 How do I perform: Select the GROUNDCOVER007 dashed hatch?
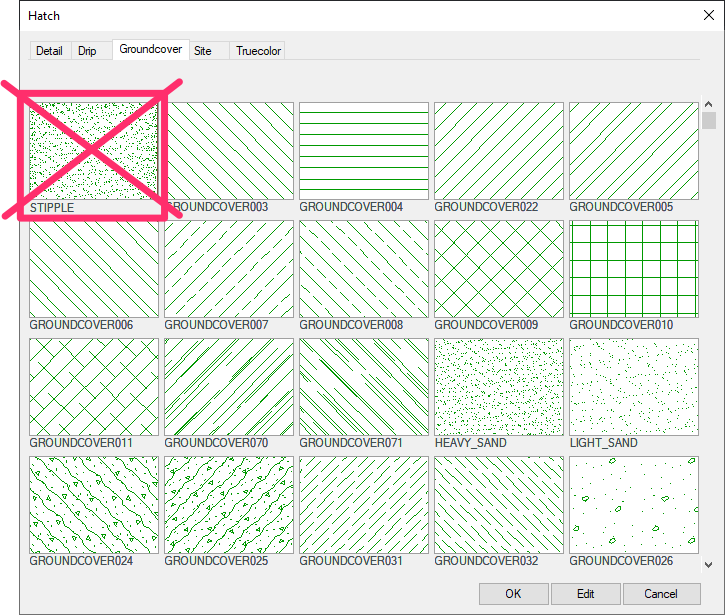tap(229, 269)
